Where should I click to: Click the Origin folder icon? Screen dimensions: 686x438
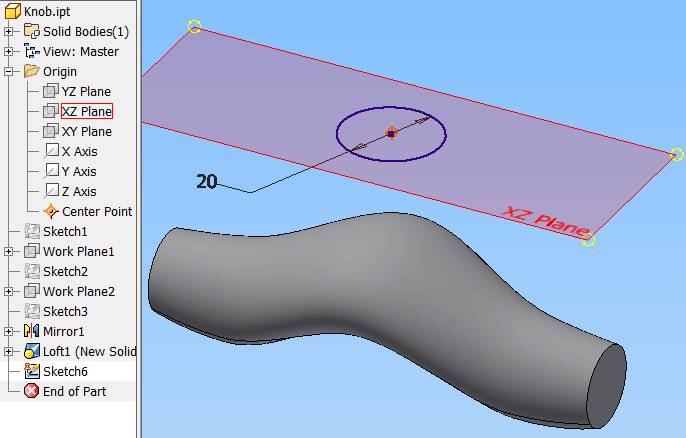32,71
